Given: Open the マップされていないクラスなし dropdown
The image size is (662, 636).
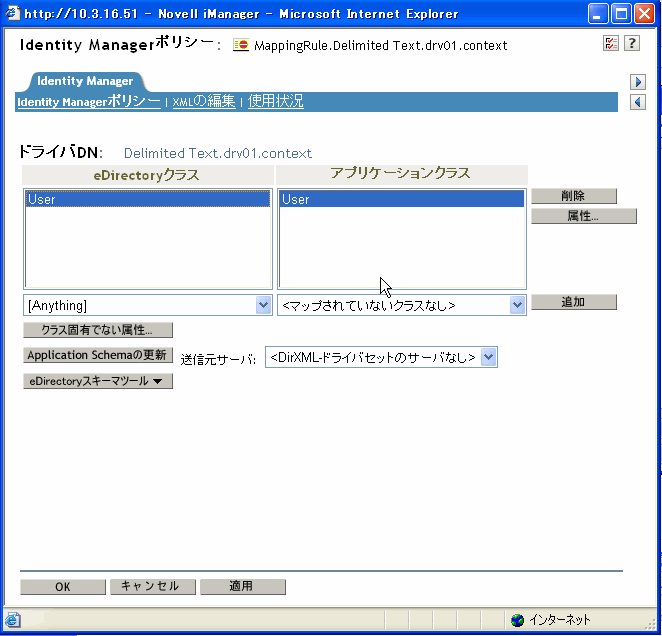Looking at the screenshot, I should click(402, 305).
